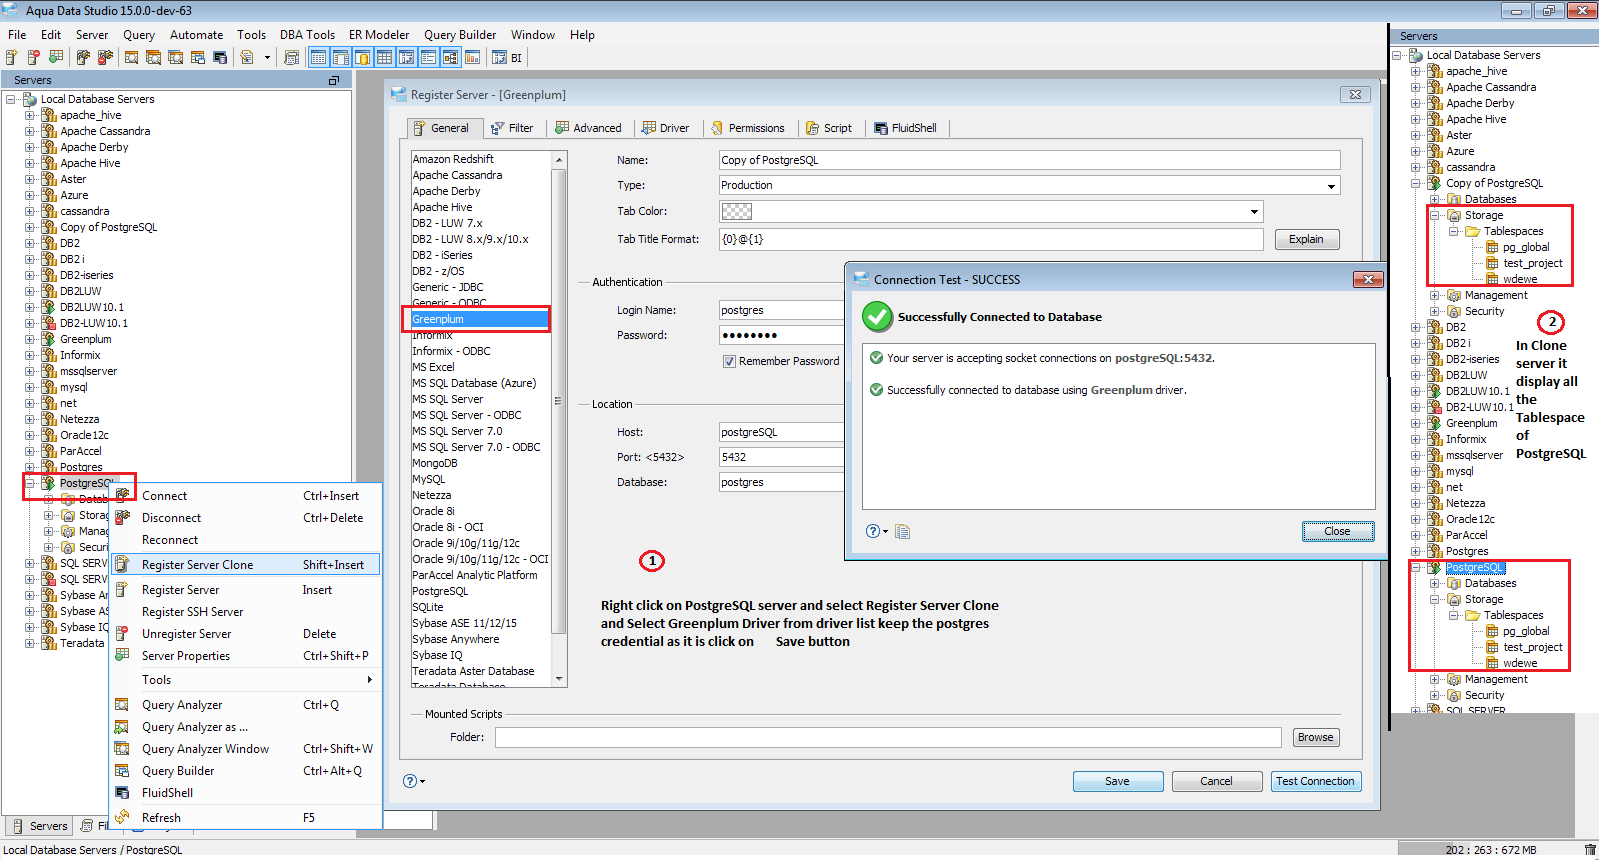Click the chart view toolbar icon
The width and height of the screenshot is (1599, 860).
pyautogui.click(x=472, y=58)
